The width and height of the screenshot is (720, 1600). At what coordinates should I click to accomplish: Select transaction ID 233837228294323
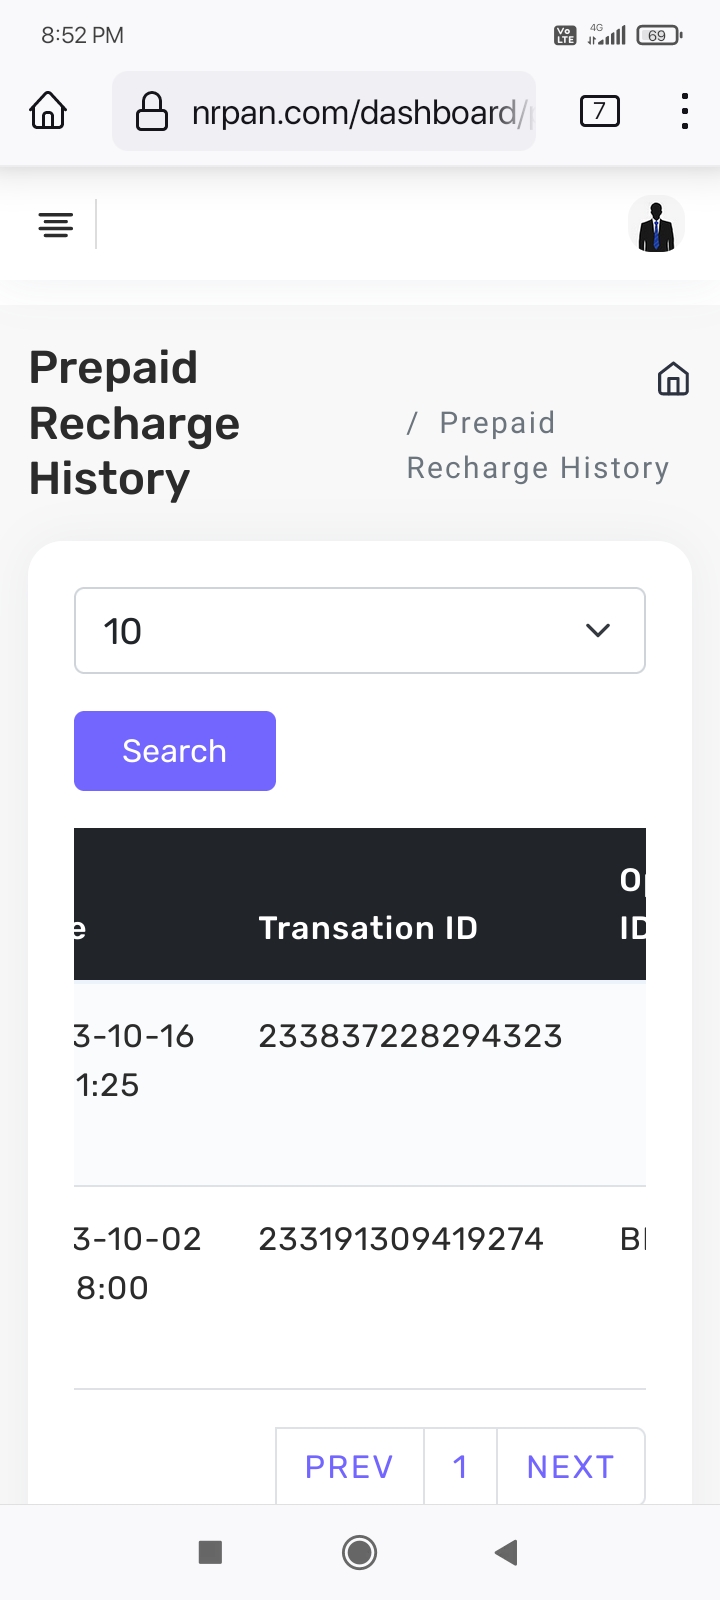pos(410,1036)
